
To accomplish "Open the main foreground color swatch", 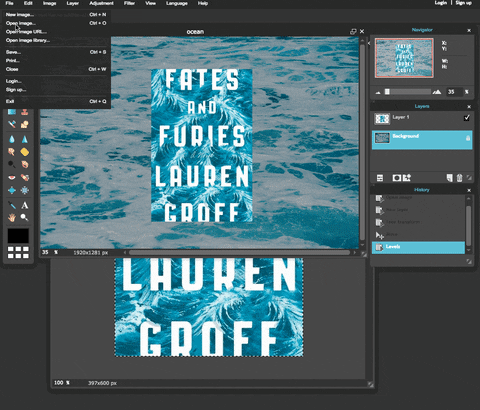I will click(18, 236).
